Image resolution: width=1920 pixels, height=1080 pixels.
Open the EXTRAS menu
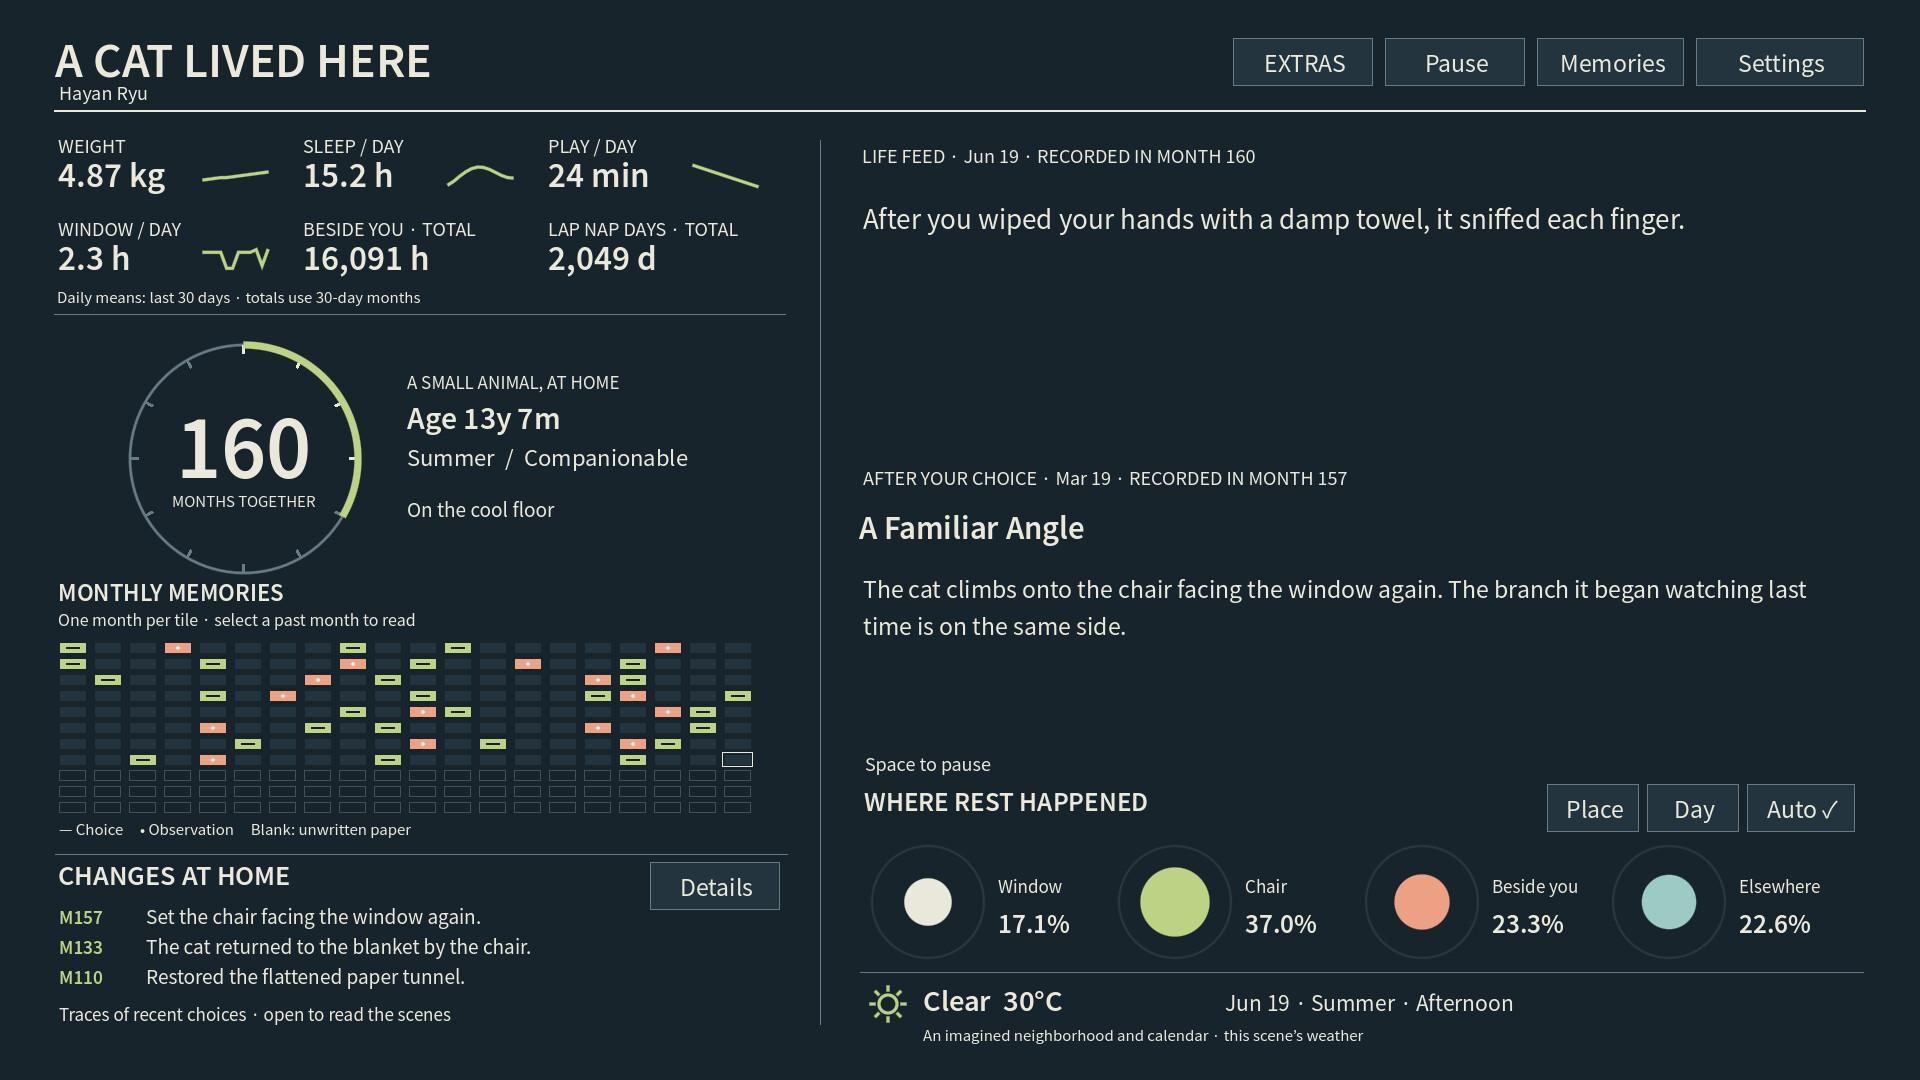[x=1303, y=62]
